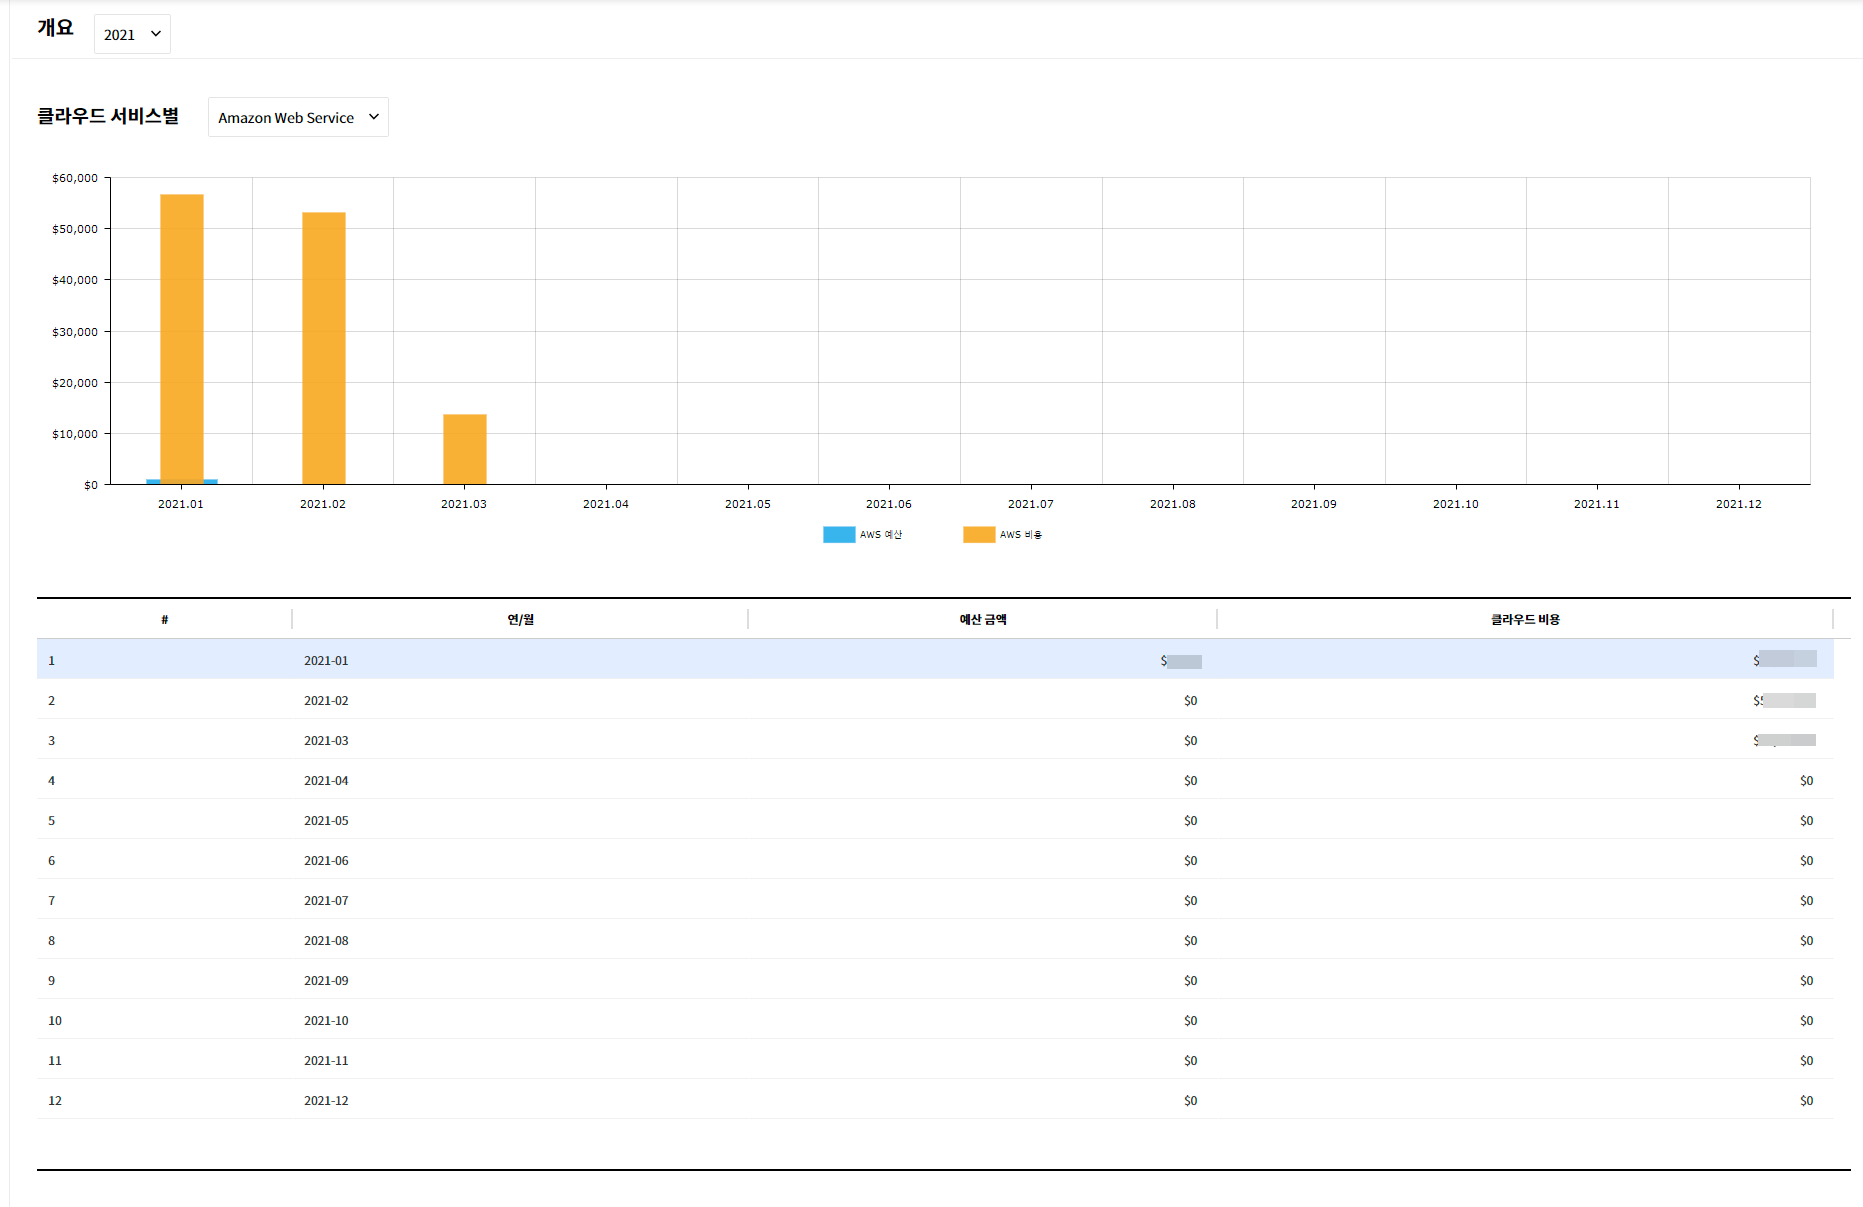Click the 2021.01 orange cost bar

[182, 338]
